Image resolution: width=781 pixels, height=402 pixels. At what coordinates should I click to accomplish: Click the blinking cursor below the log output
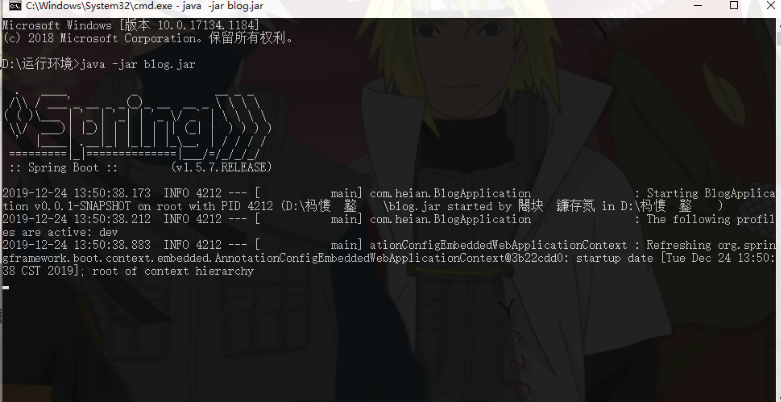coord(5,287)
